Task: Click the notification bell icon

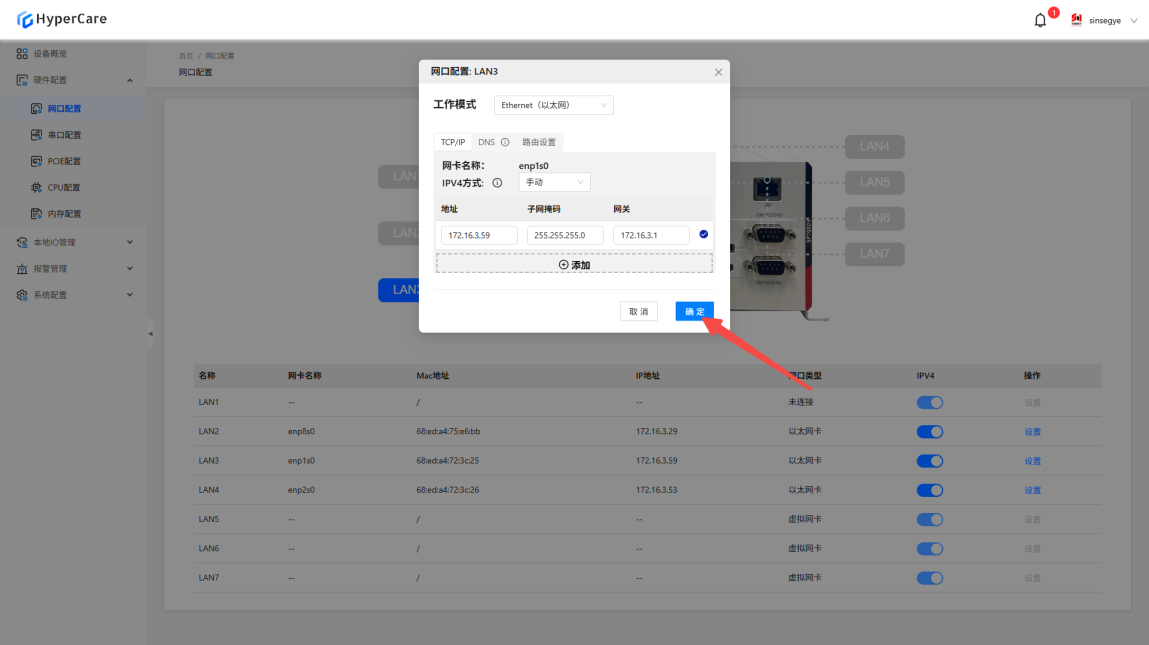Action: (1040, 20)
